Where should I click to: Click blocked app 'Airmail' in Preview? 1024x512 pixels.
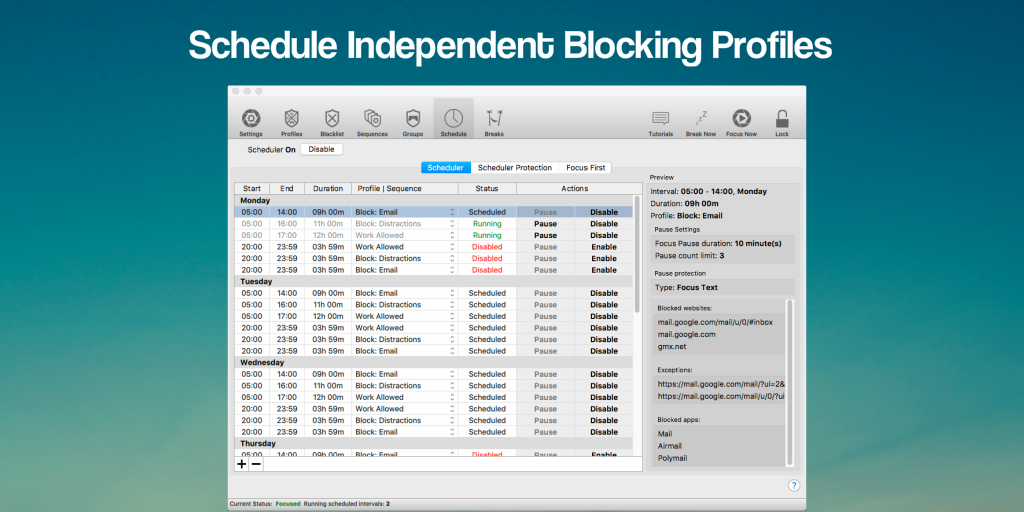669,445
